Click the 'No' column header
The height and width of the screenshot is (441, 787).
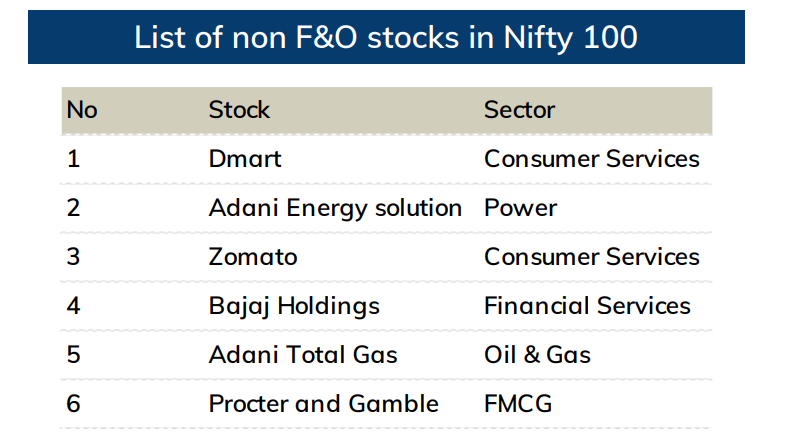(x=82, y=109)
